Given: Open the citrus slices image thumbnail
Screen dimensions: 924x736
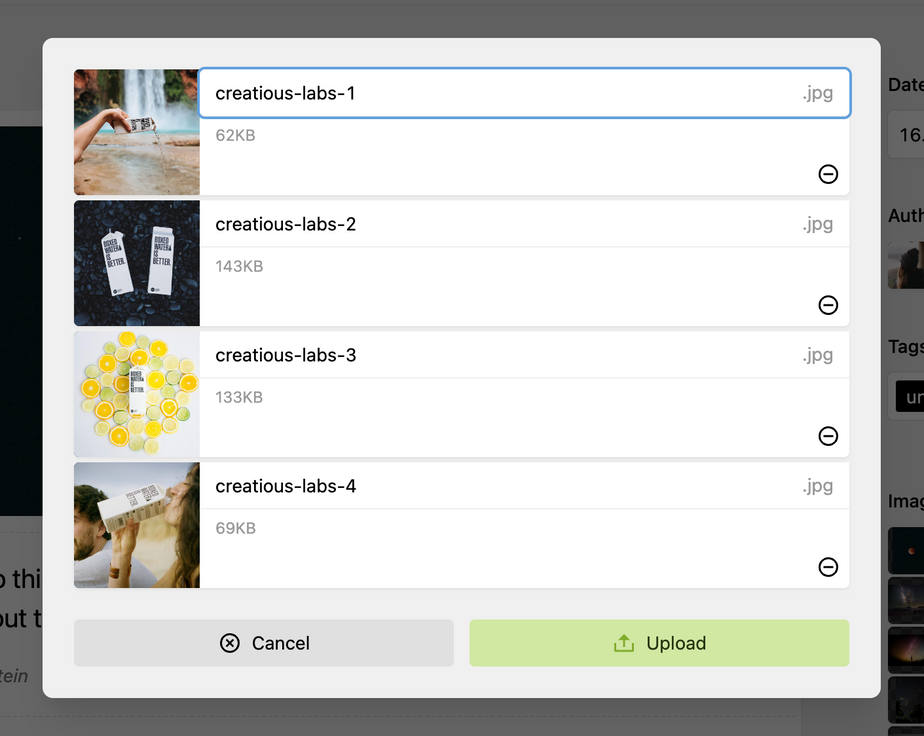Looking at the screenshot, I should [x=137, y=394].
